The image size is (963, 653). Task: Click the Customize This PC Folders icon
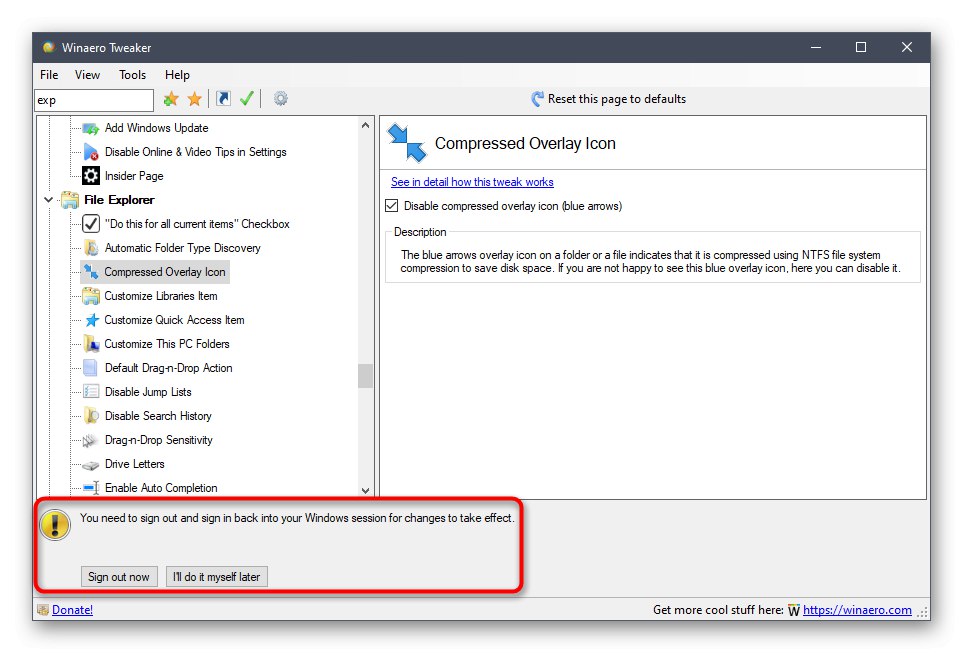91,344
